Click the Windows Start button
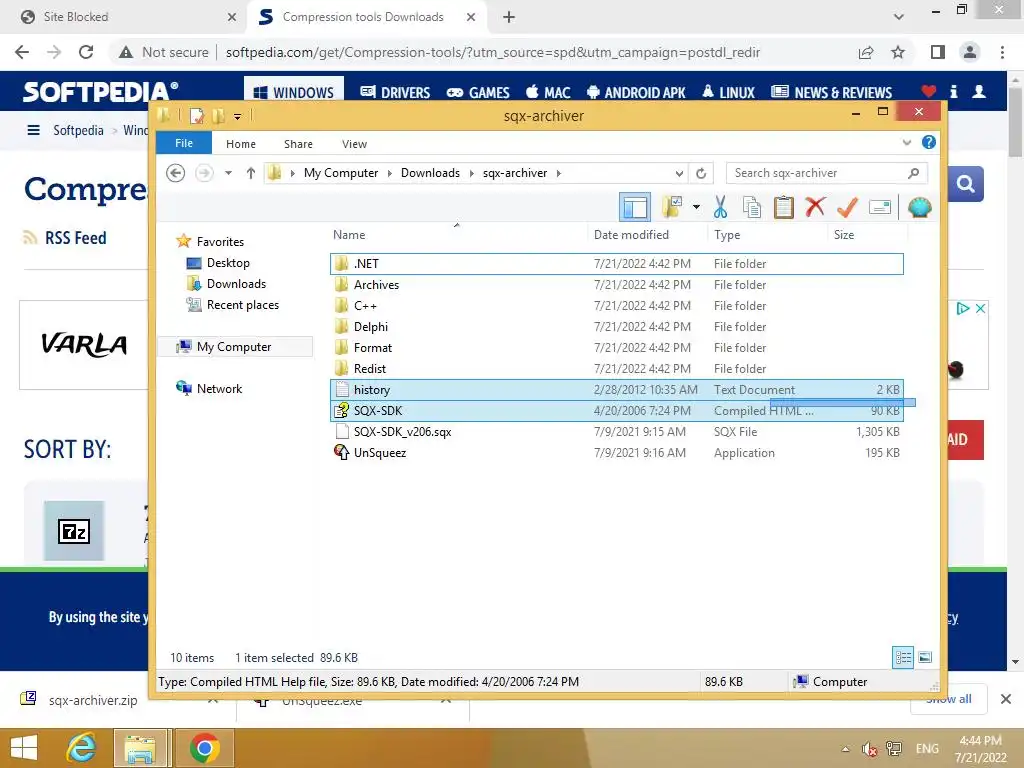 point(24,748)
